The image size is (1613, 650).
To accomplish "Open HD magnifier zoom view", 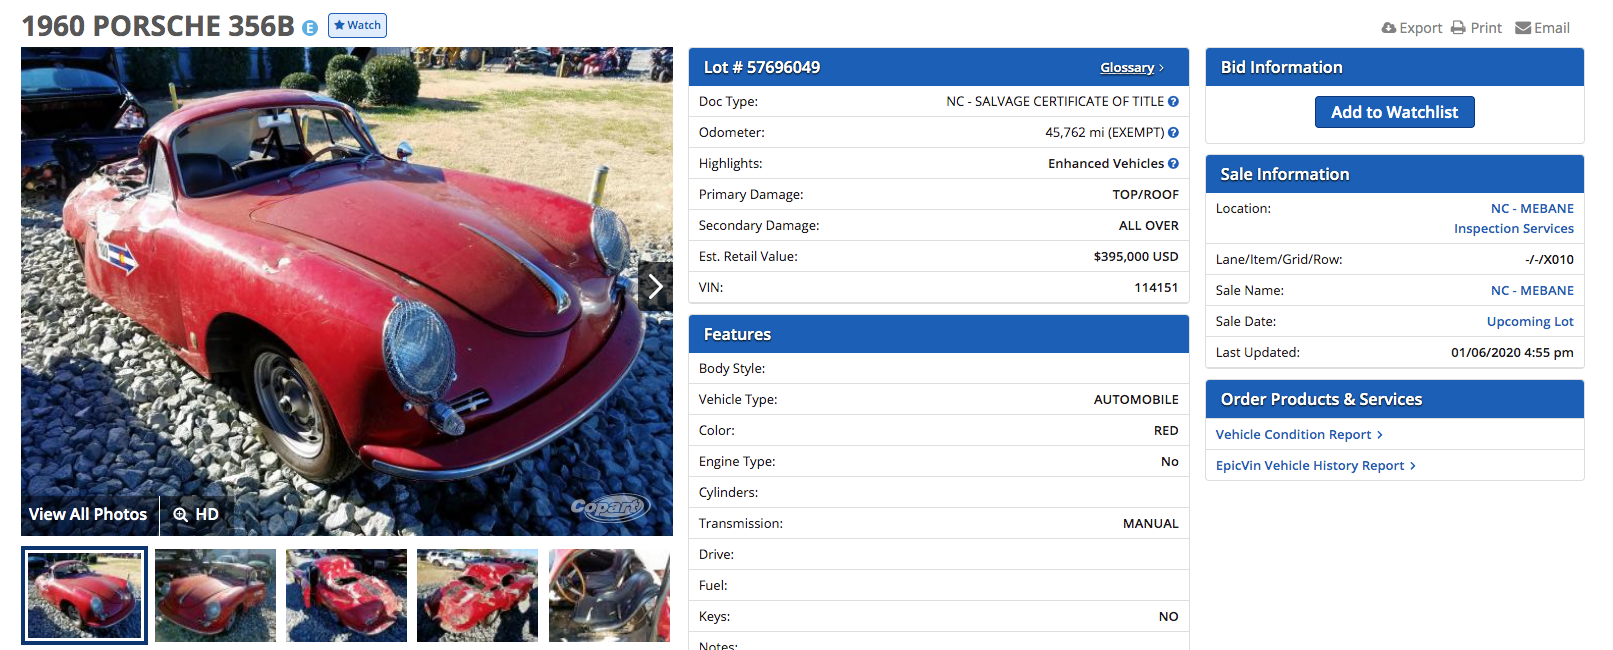I will pyautogui.click(x=196, y=514).
